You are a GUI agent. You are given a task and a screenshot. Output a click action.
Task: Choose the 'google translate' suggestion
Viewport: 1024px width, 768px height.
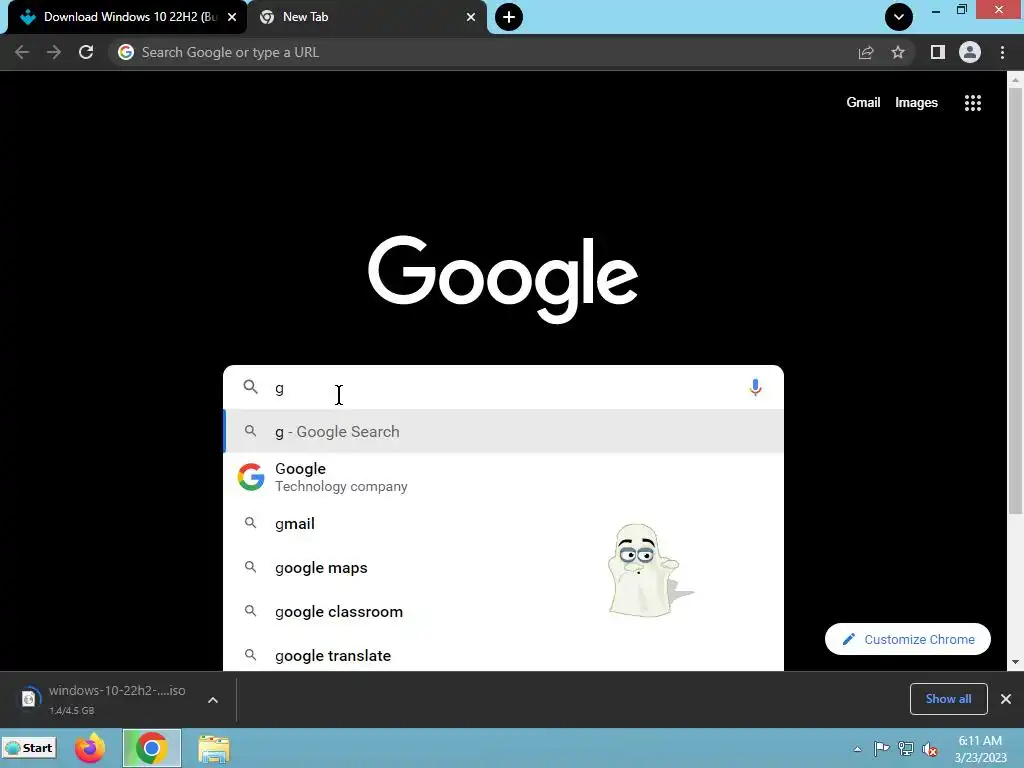503,654
